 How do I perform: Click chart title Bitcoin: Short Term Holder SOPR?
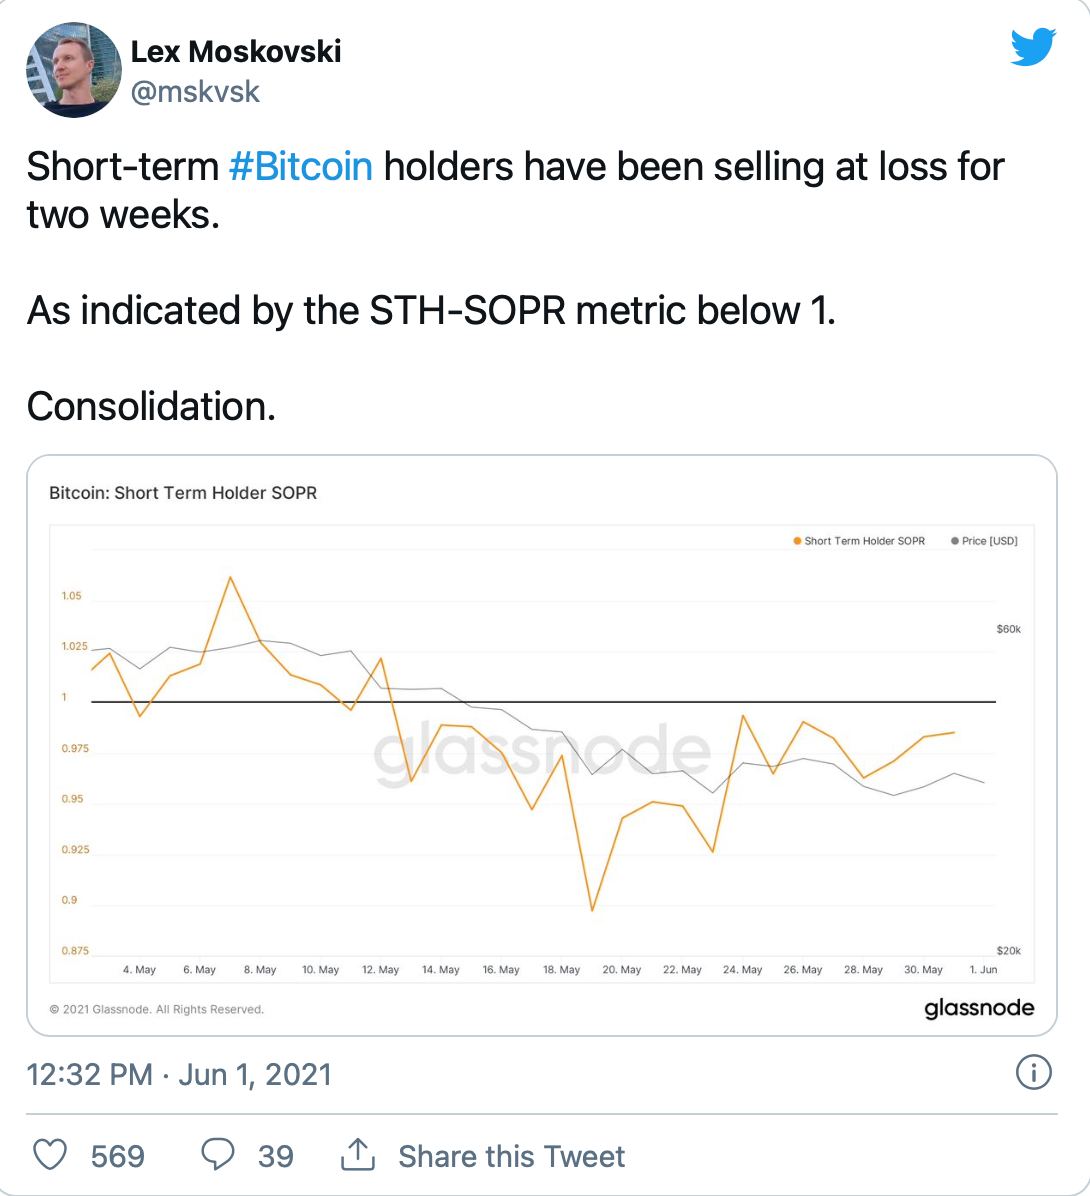click(x=183, y=493)
